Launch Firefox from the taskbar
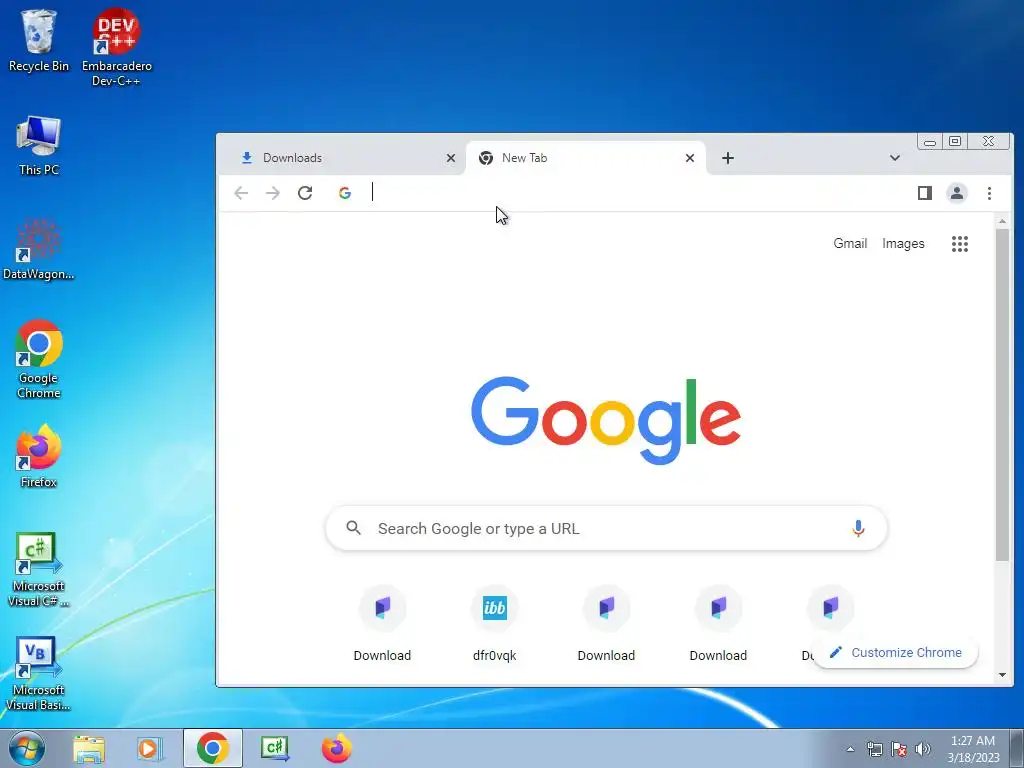Image resolution: width=1024 pixels, height=768 pixels. [336, 748]
